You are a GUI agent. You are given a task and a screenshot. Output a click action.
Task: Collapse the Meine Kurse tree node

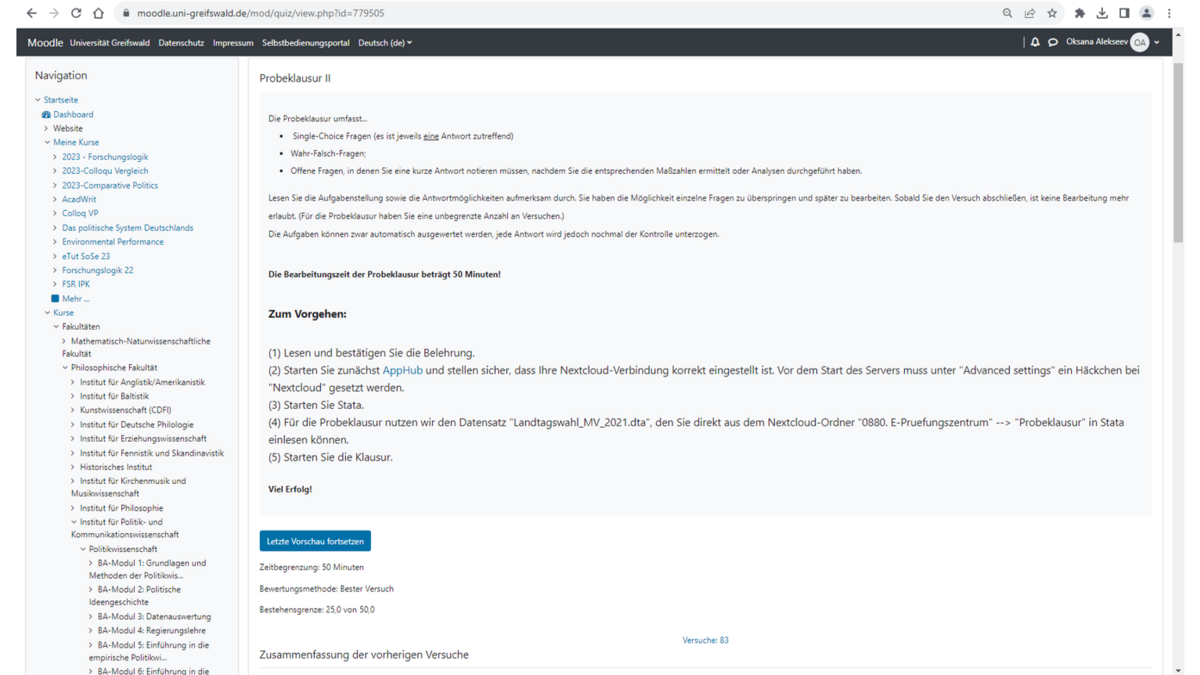coord(47,142)
